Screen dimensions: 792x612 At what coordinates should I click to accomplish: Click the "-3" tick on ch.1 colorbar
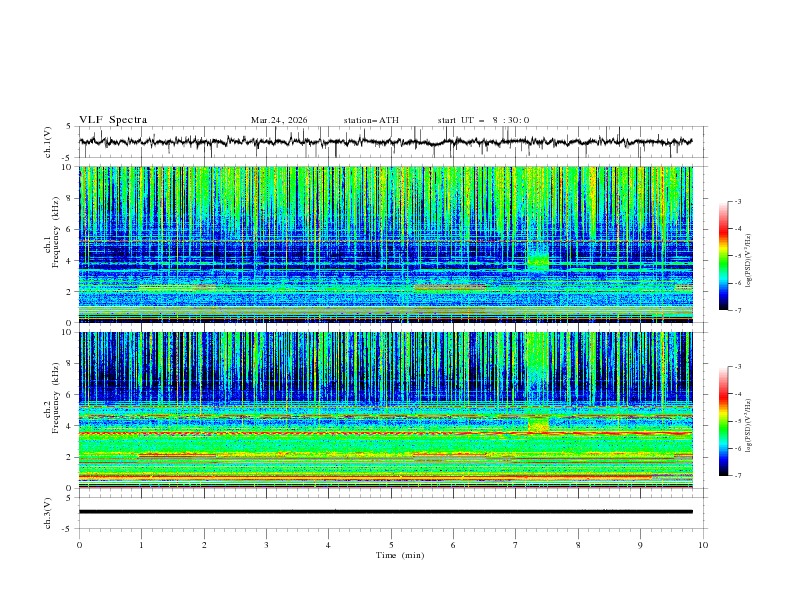click(x=737, y=202)
